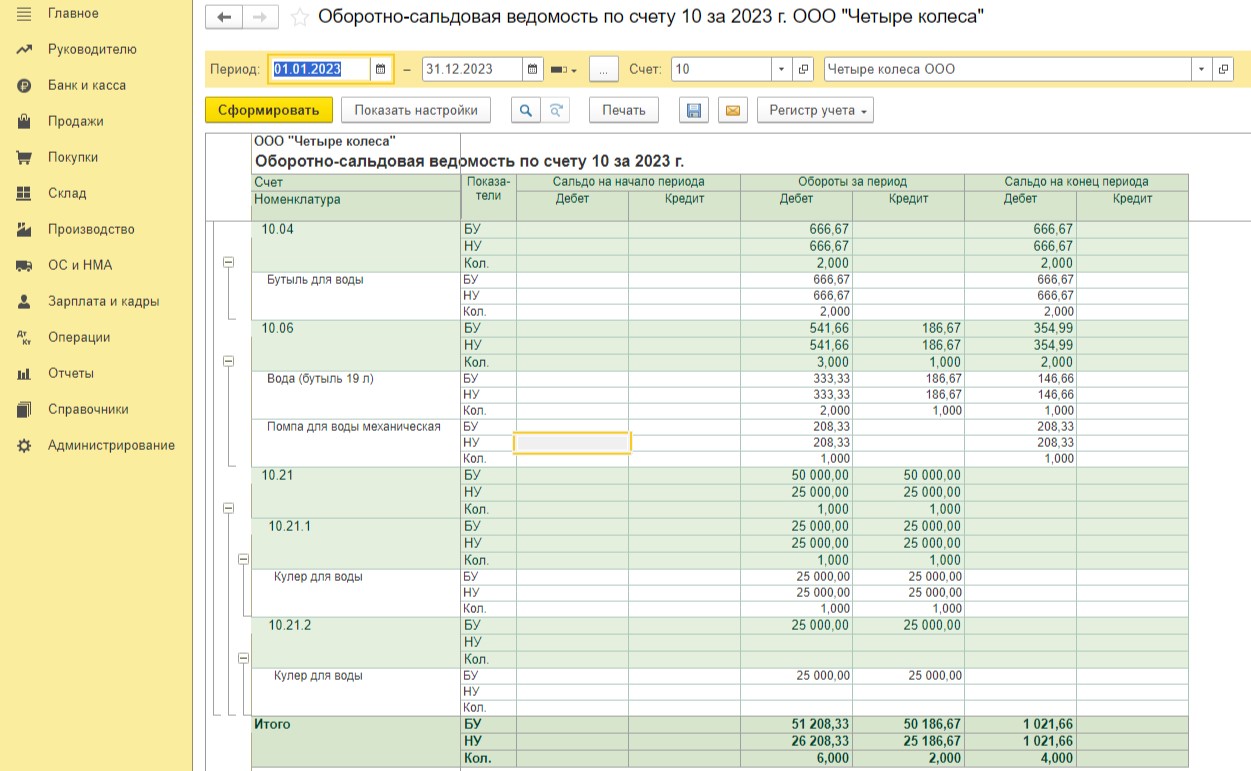
Task: Collapse the 10.21 account group
Action: pyautogui.click(x=228, y=508)
